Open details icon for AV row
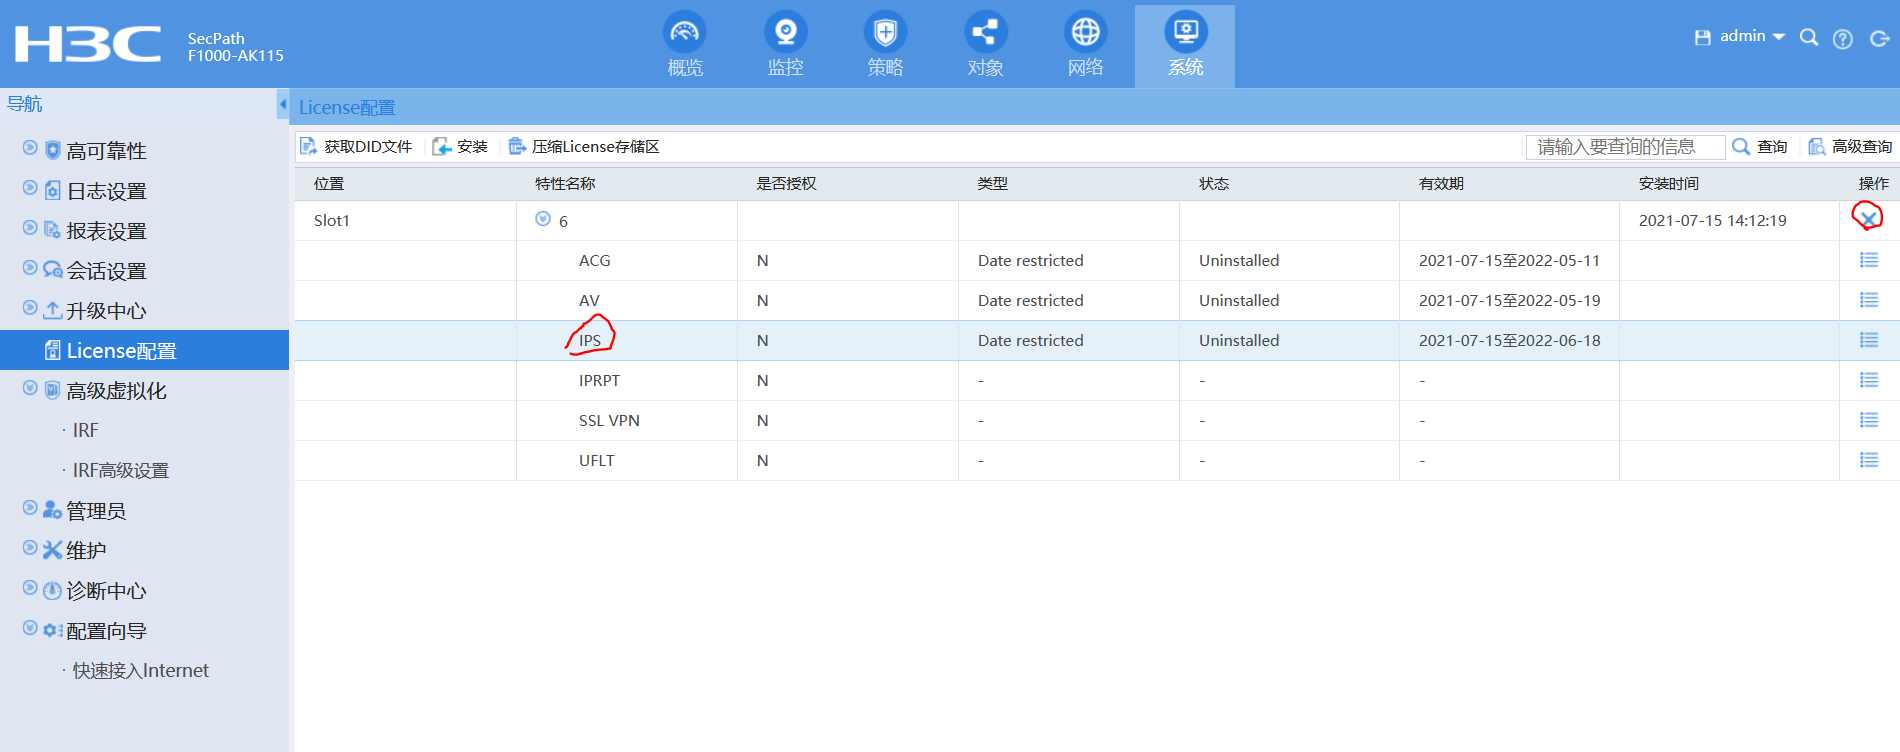The image size is (1900, 752). 1868,300
